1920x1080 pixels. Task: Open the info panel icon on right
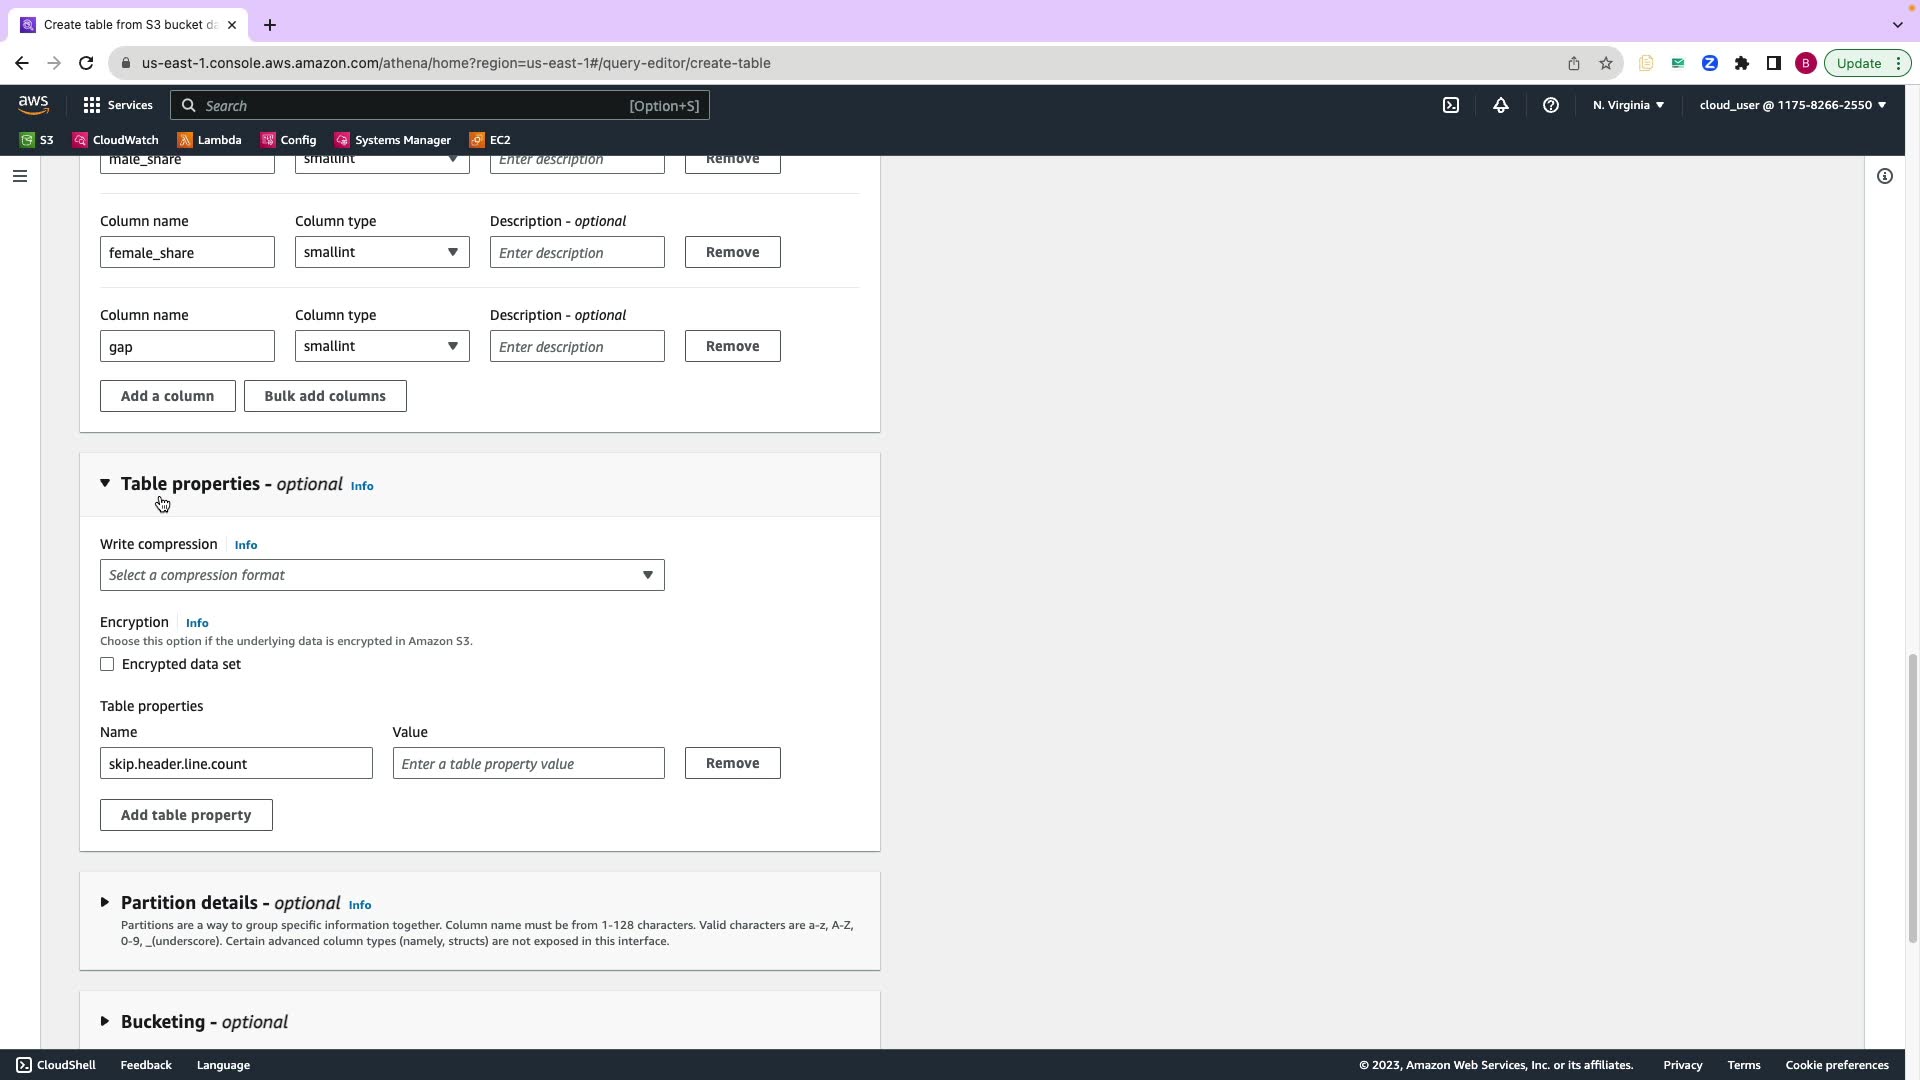tap(1884, 176)
